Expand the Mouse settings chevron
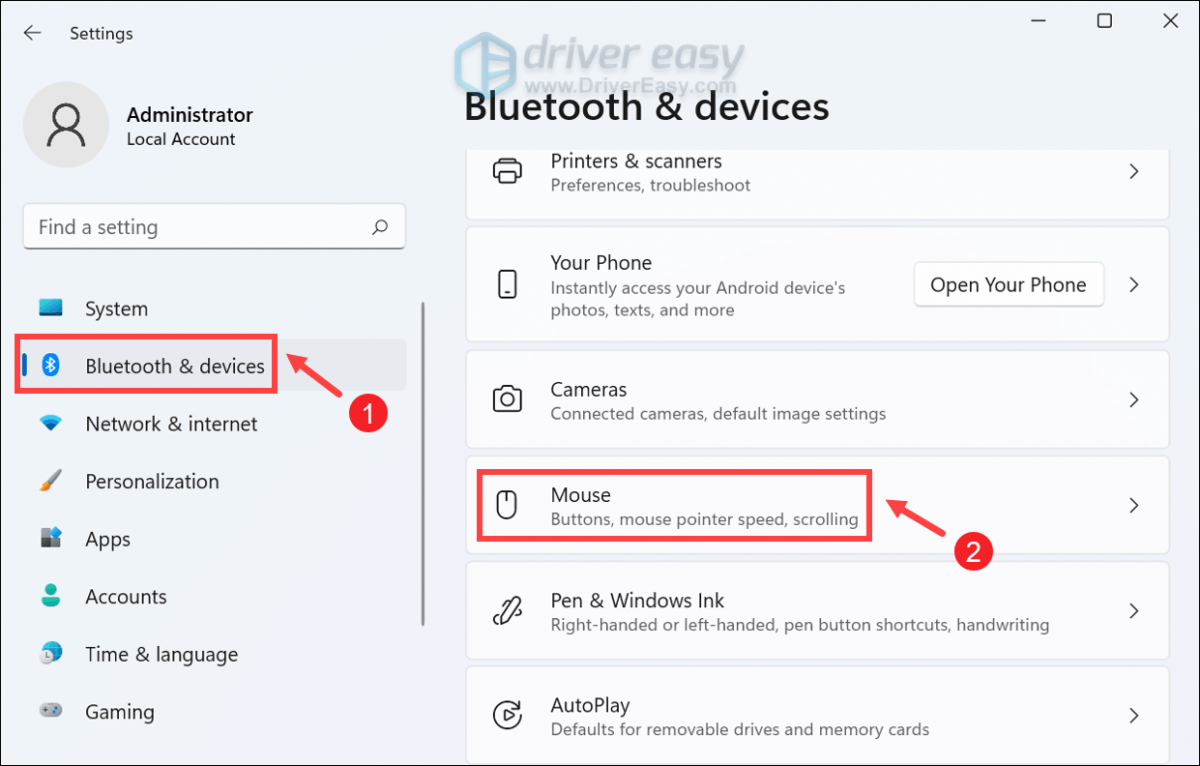 [1134, 505]
